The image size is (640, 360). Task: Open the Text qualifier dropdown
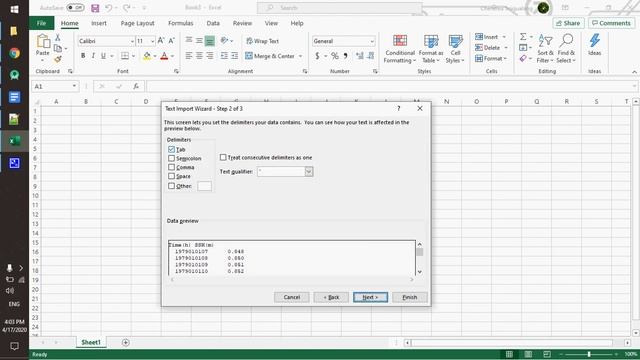click(x=309, y=172)
